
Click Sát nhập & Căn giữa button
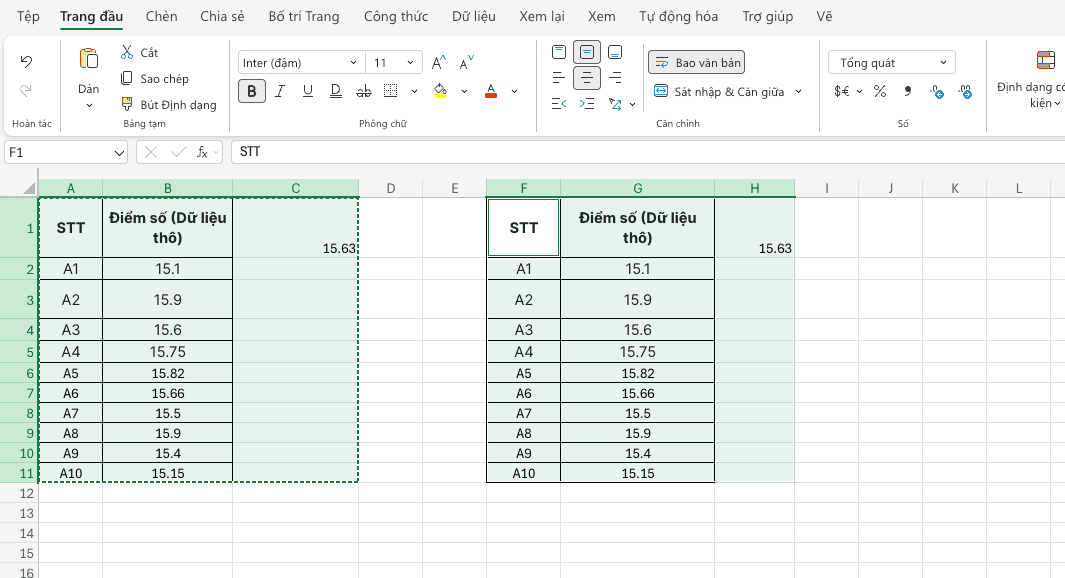pyautogui.click(x=719, y=91)
